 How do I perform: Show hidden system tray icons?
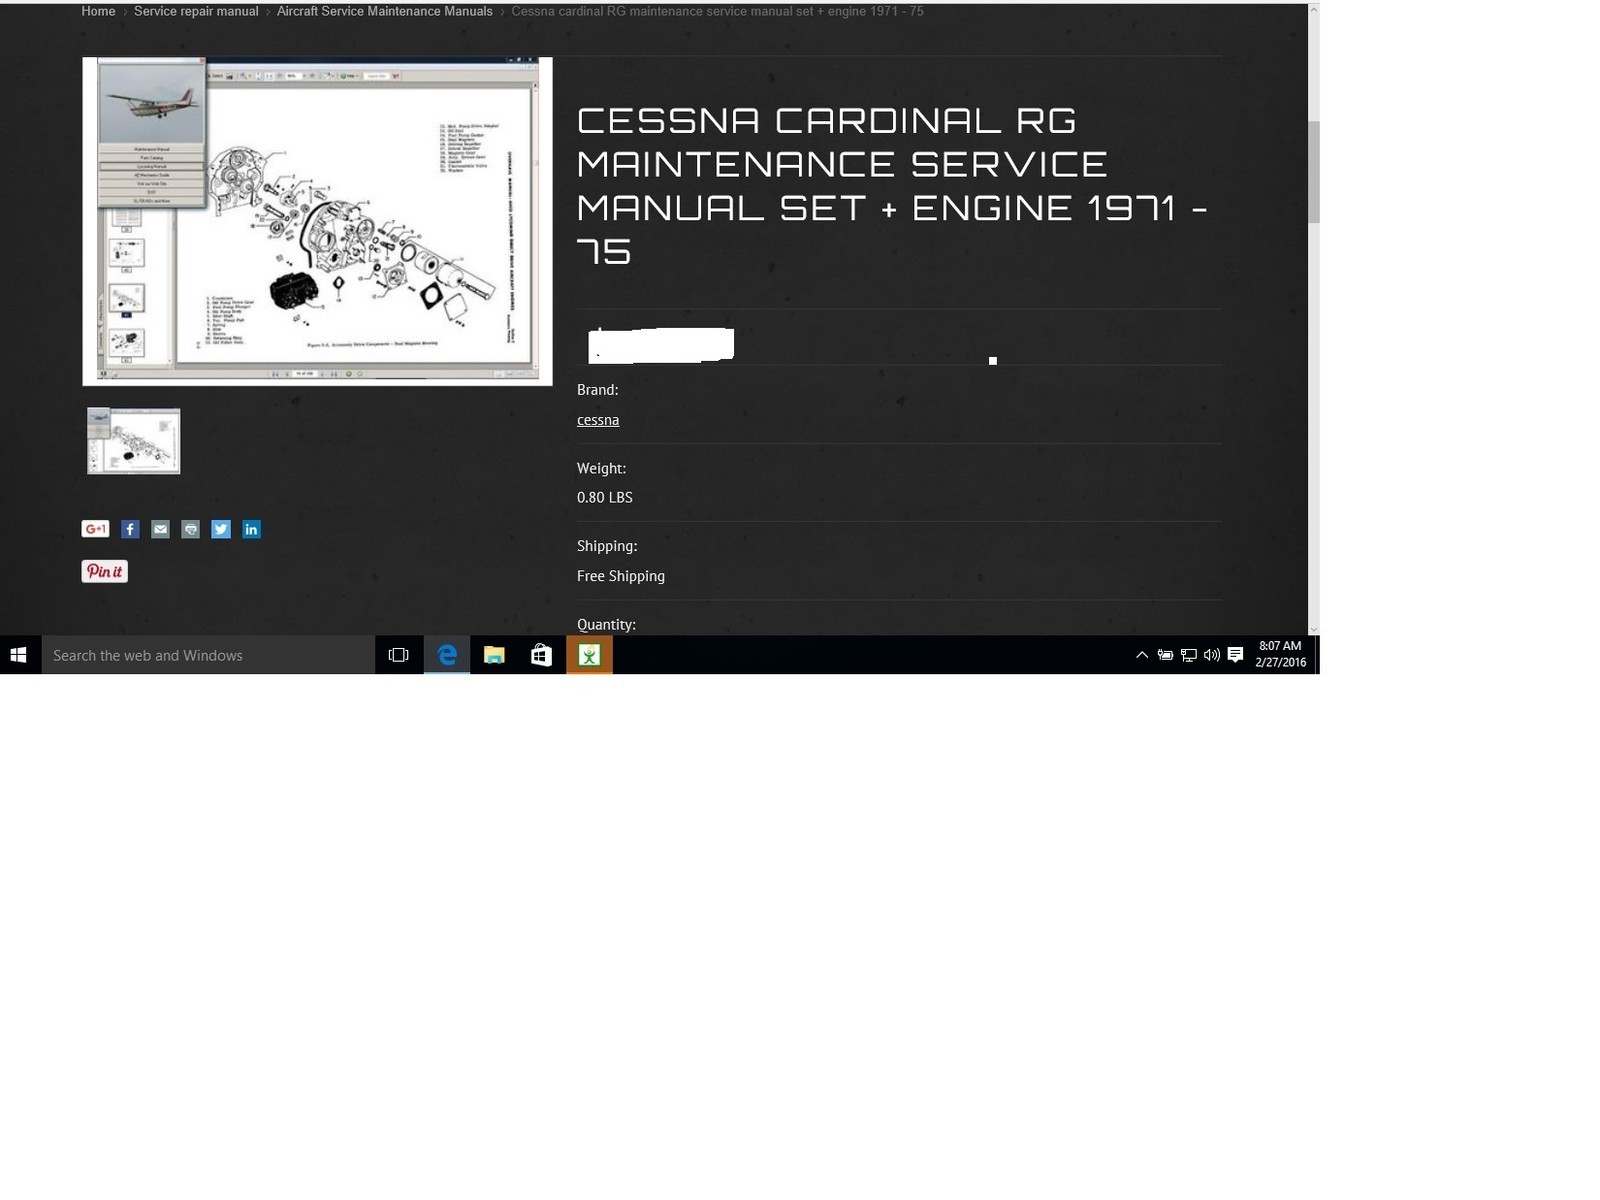pyautogui.click(x=1142, y=655)
